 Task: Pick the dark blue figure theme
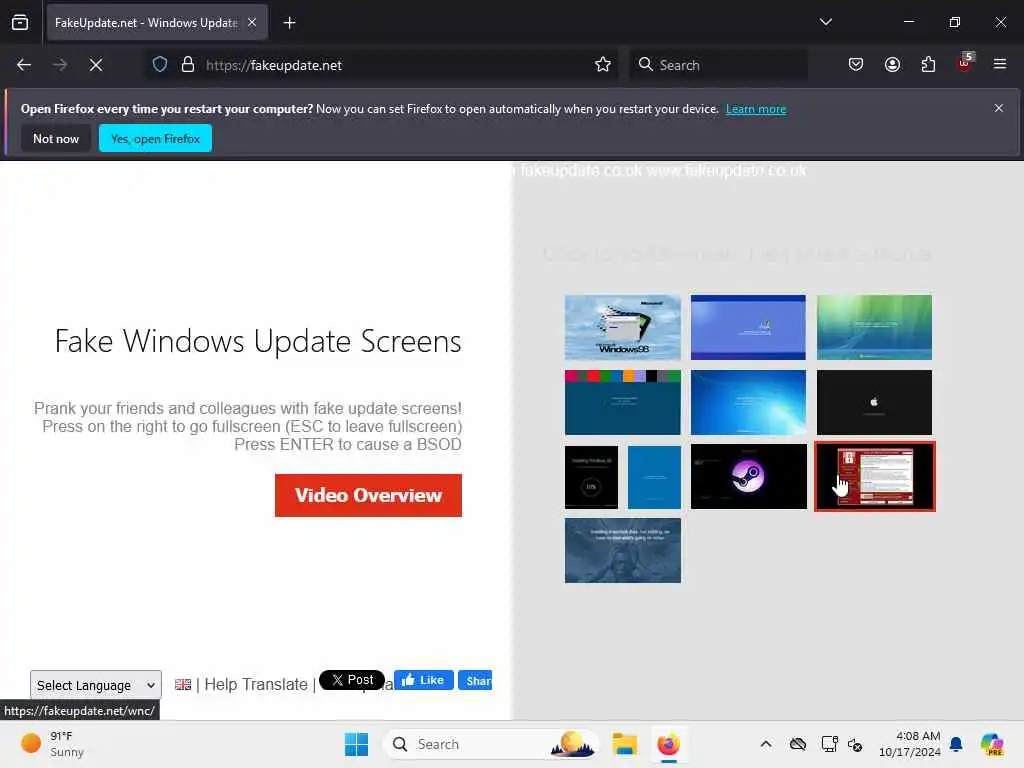[622, 551]
